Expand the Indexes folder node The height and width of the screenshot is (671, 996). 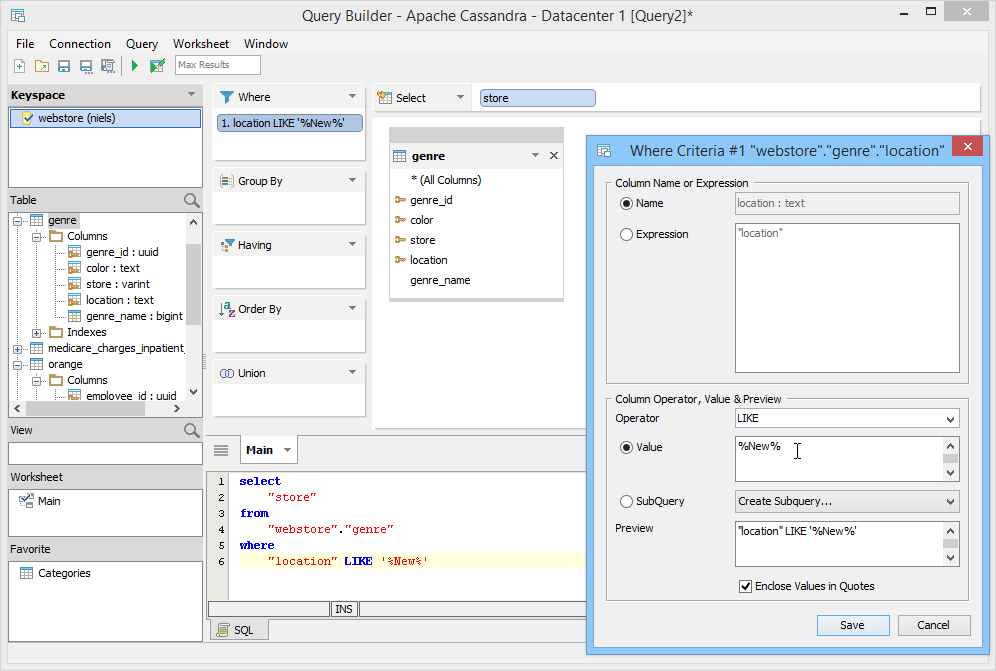(36, 333)
